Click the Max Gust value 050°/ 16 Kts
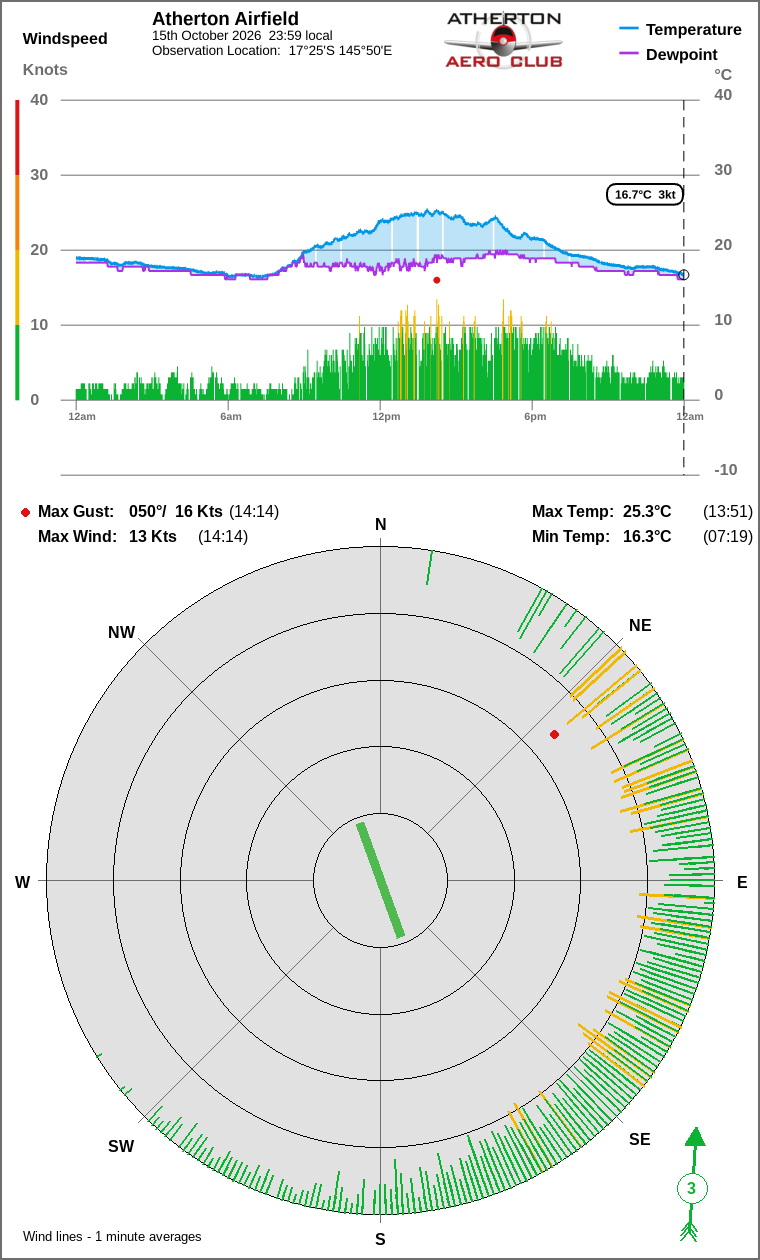 tap(176, 512)
